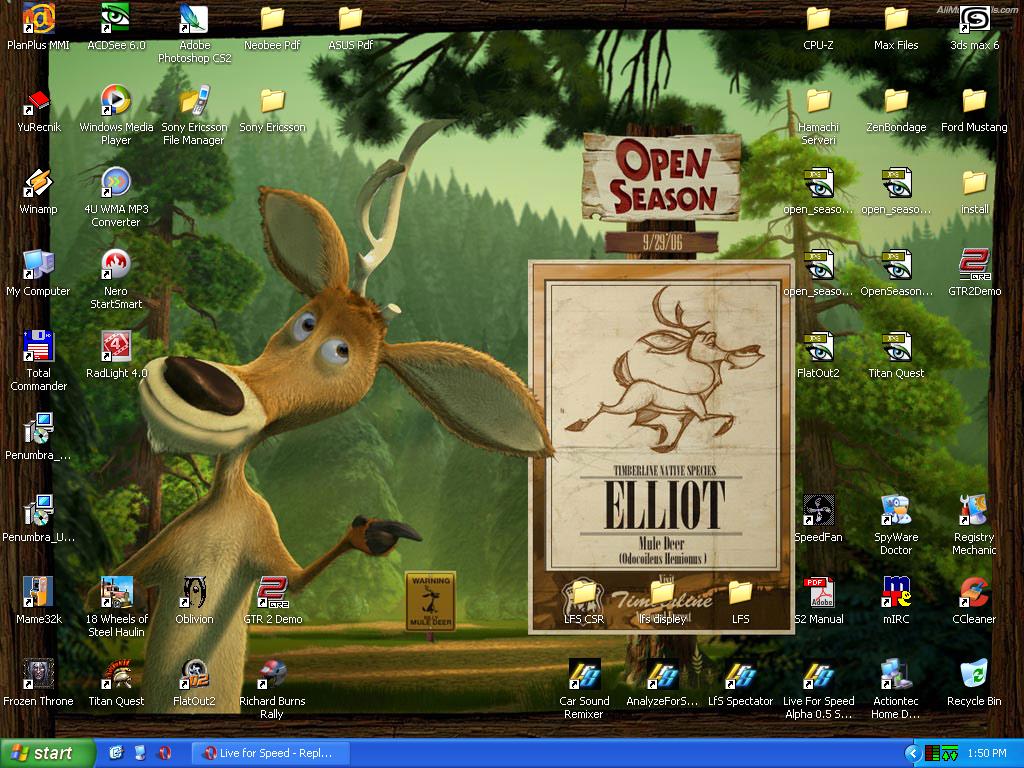Select the Adobe Photoshop CS2 shortcut
This screenshot has height=768, width=1024.
tap(194, 19)
